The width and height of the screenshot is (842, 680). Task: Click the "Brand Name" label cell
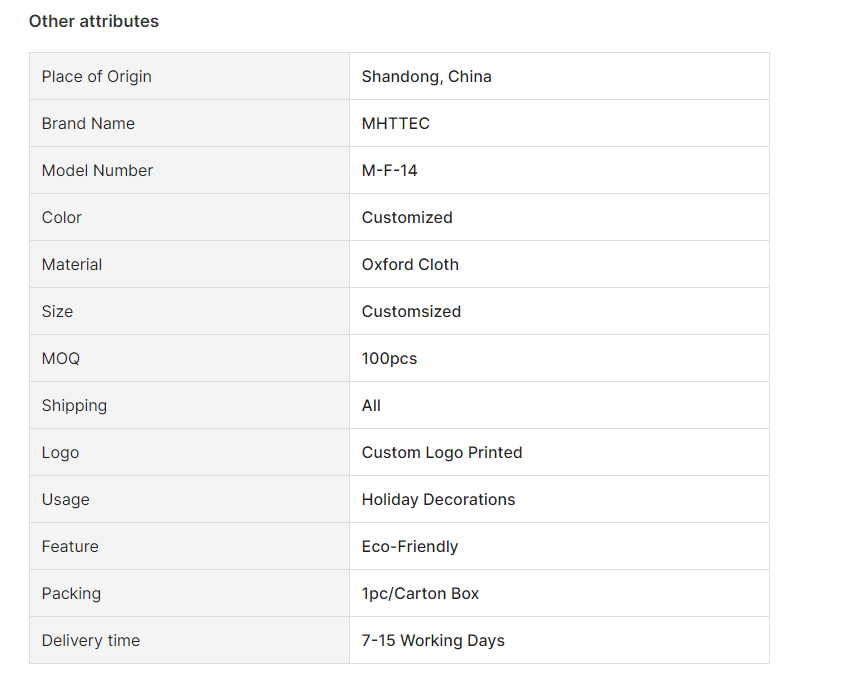click(88, 124)
